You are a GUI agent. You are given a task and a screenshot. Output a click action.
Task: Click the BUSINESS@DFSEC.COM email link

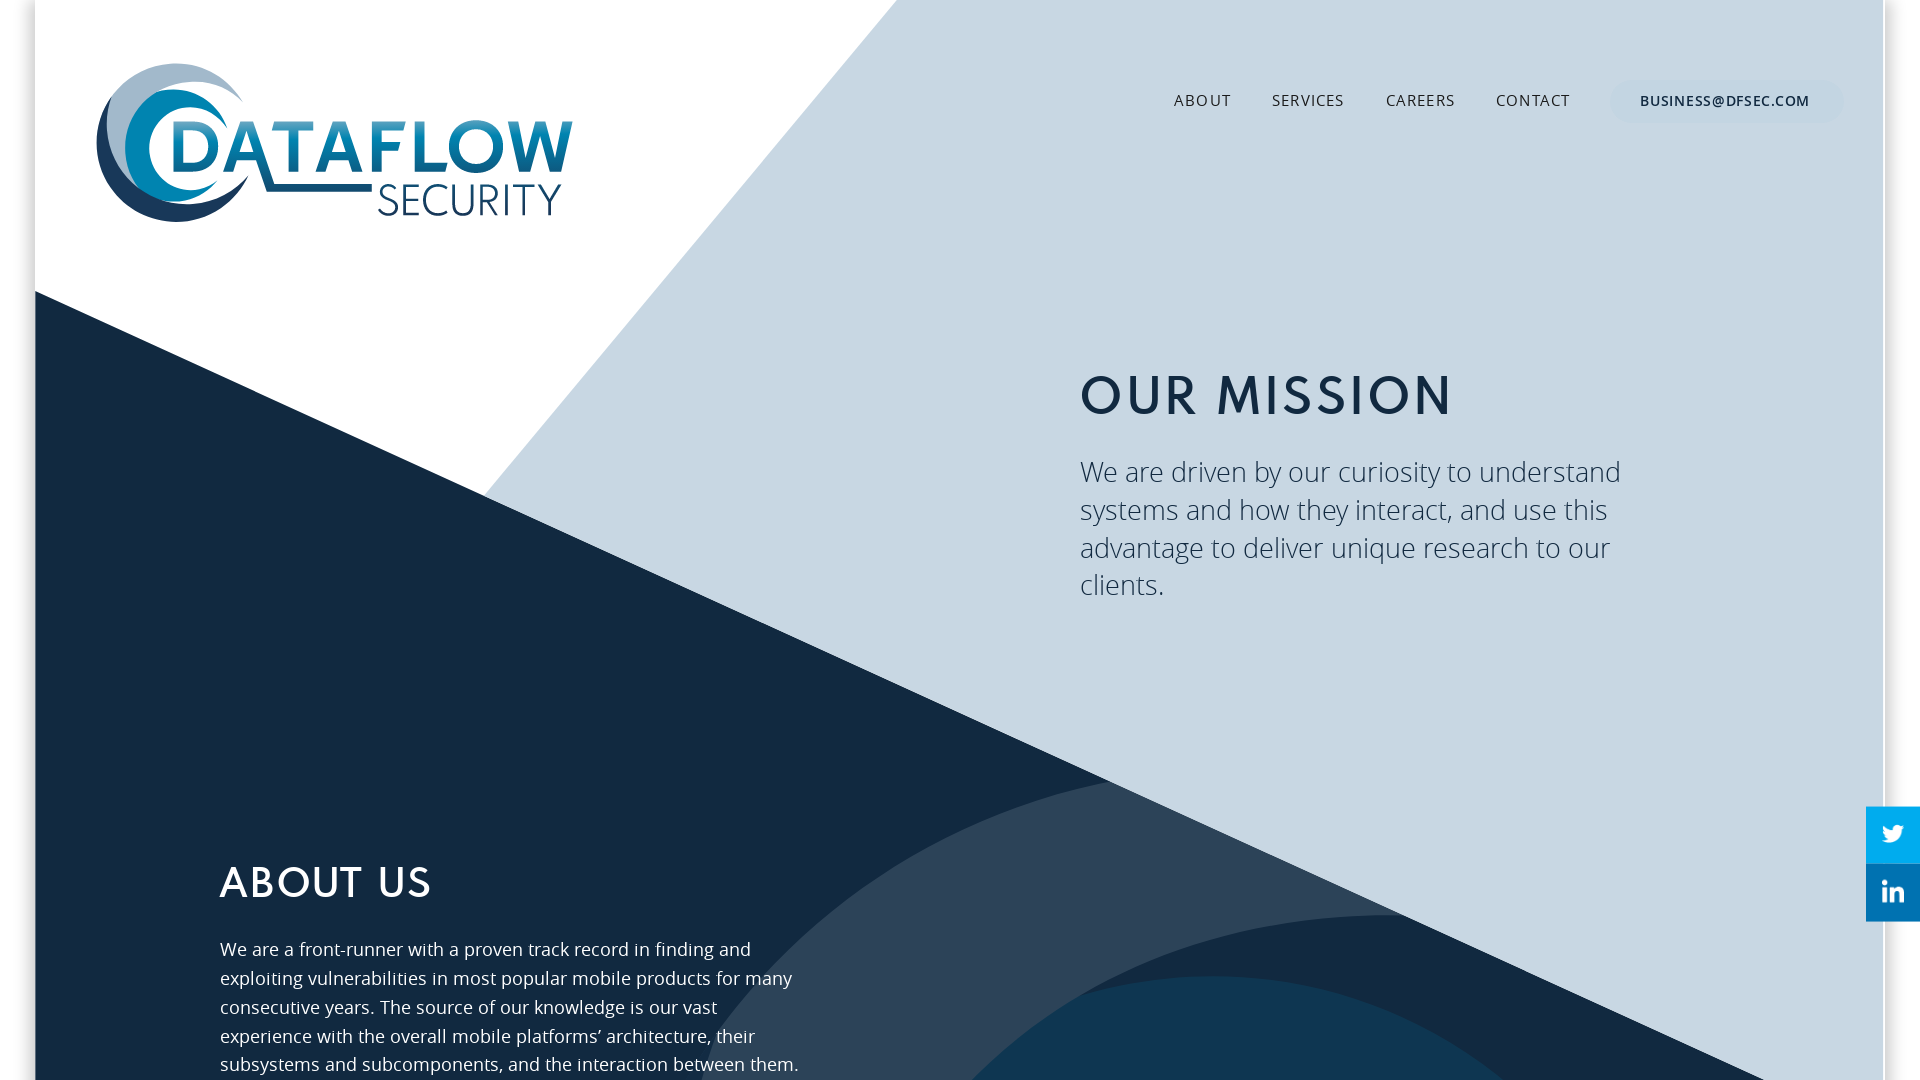coord(1725,100)
